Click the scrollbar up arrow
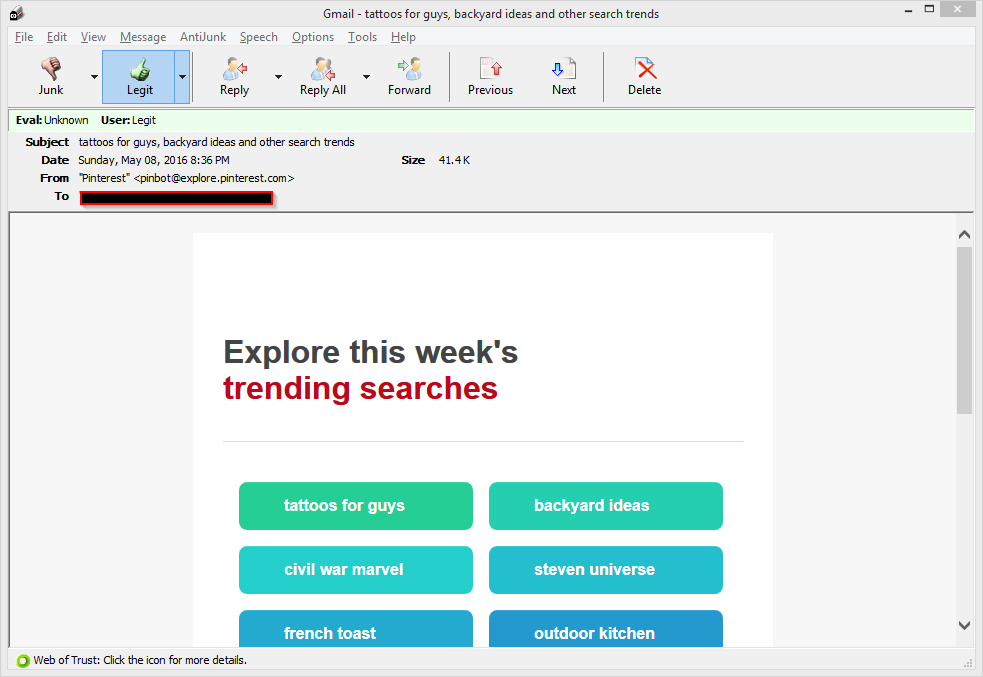 pyautogui.click(x=964, y=234)
